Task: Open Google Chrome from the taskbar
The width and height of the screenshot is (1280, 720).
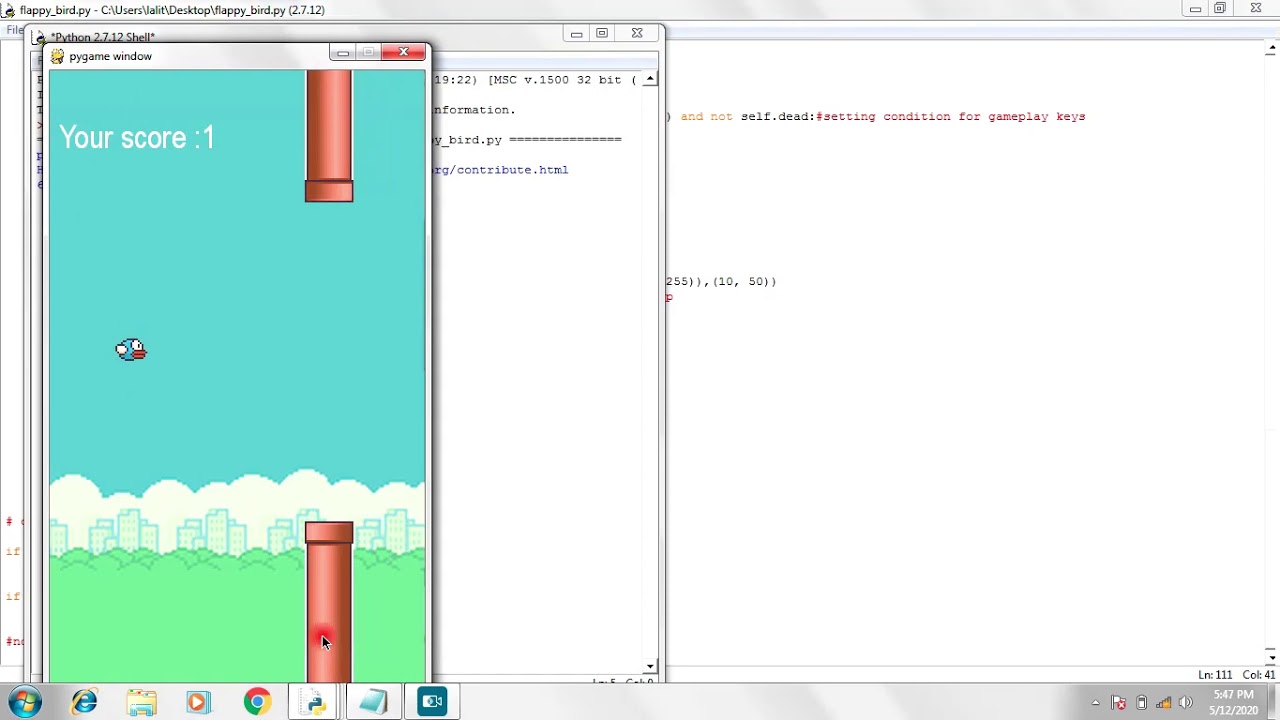Action: (257, 702)
